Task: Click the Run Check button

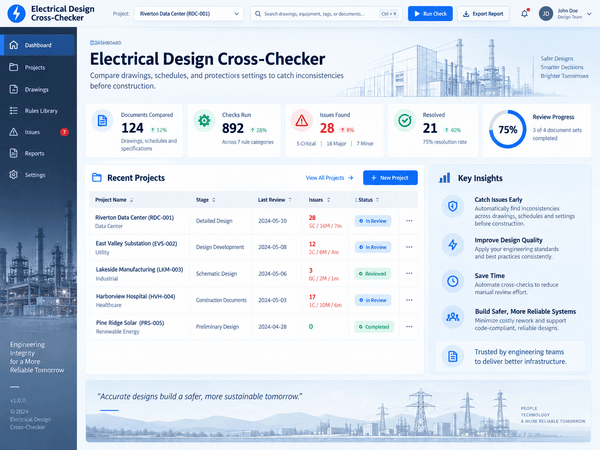Action: [430, 14]
